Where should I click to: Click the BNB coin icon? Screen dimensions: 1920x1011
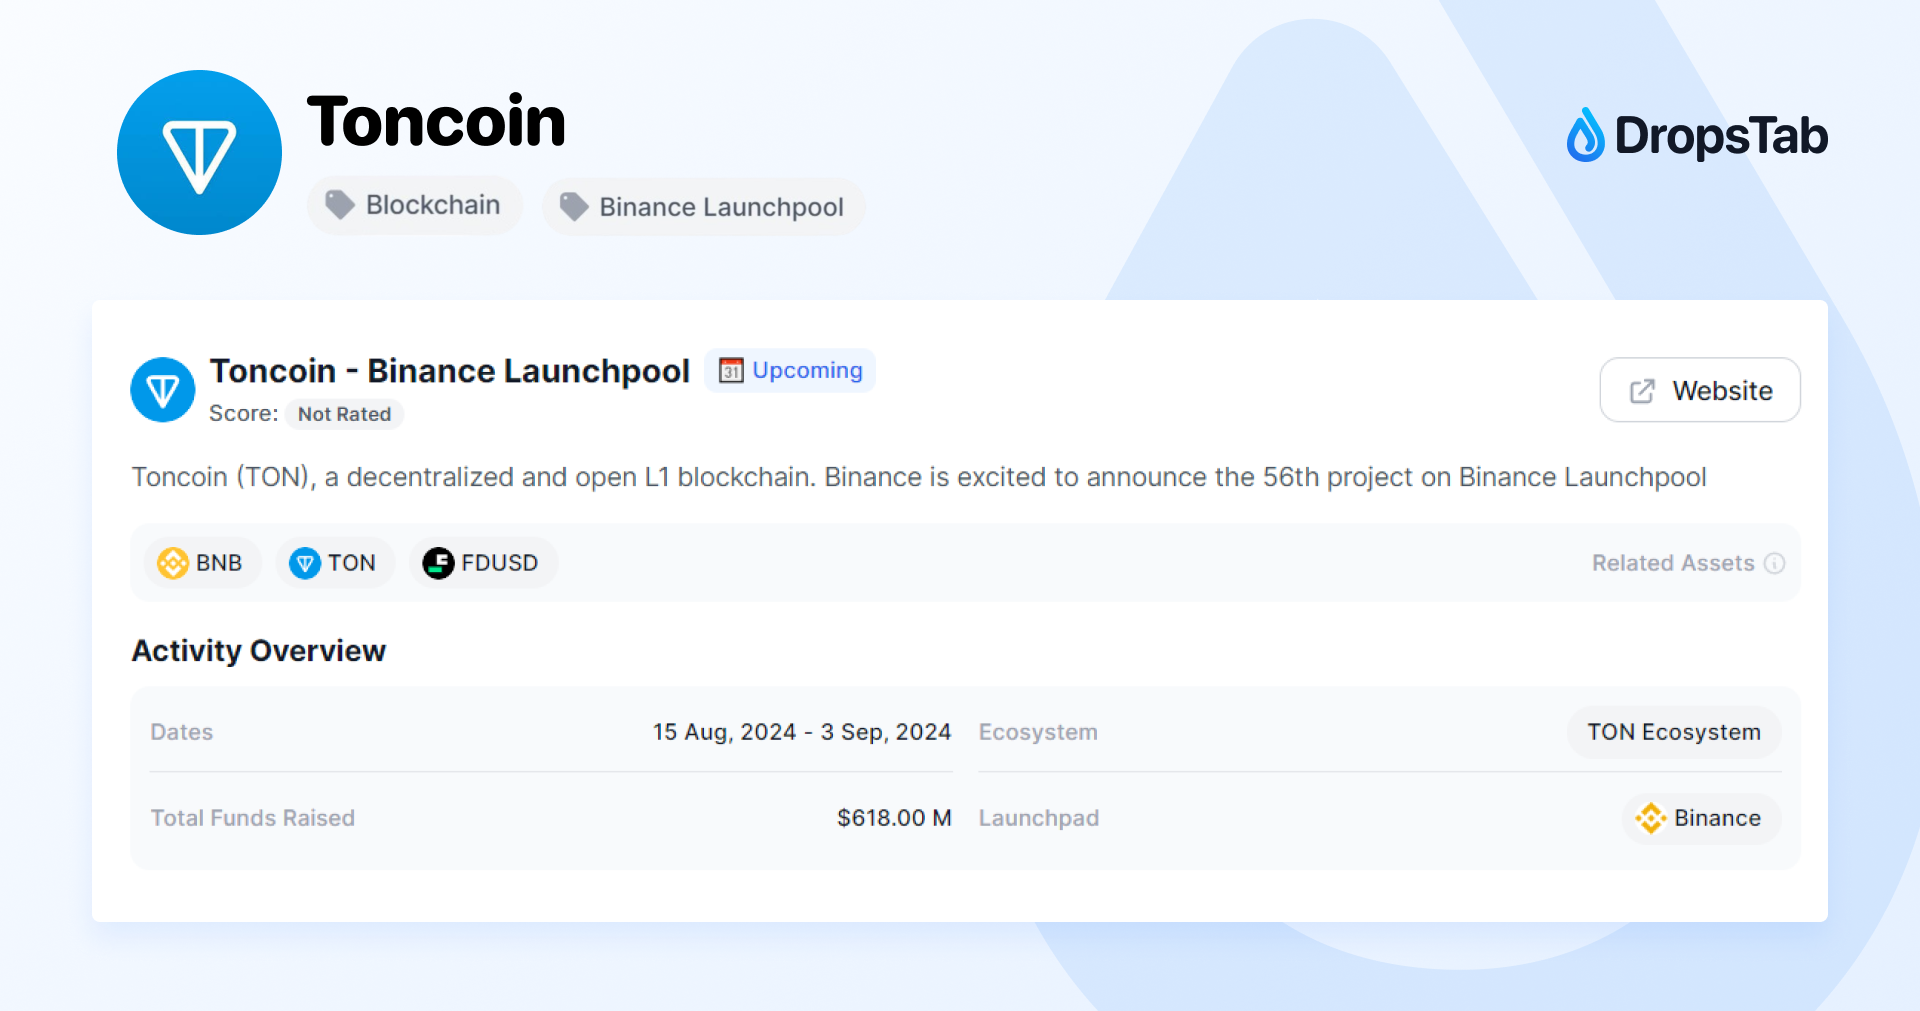[173, 563]
